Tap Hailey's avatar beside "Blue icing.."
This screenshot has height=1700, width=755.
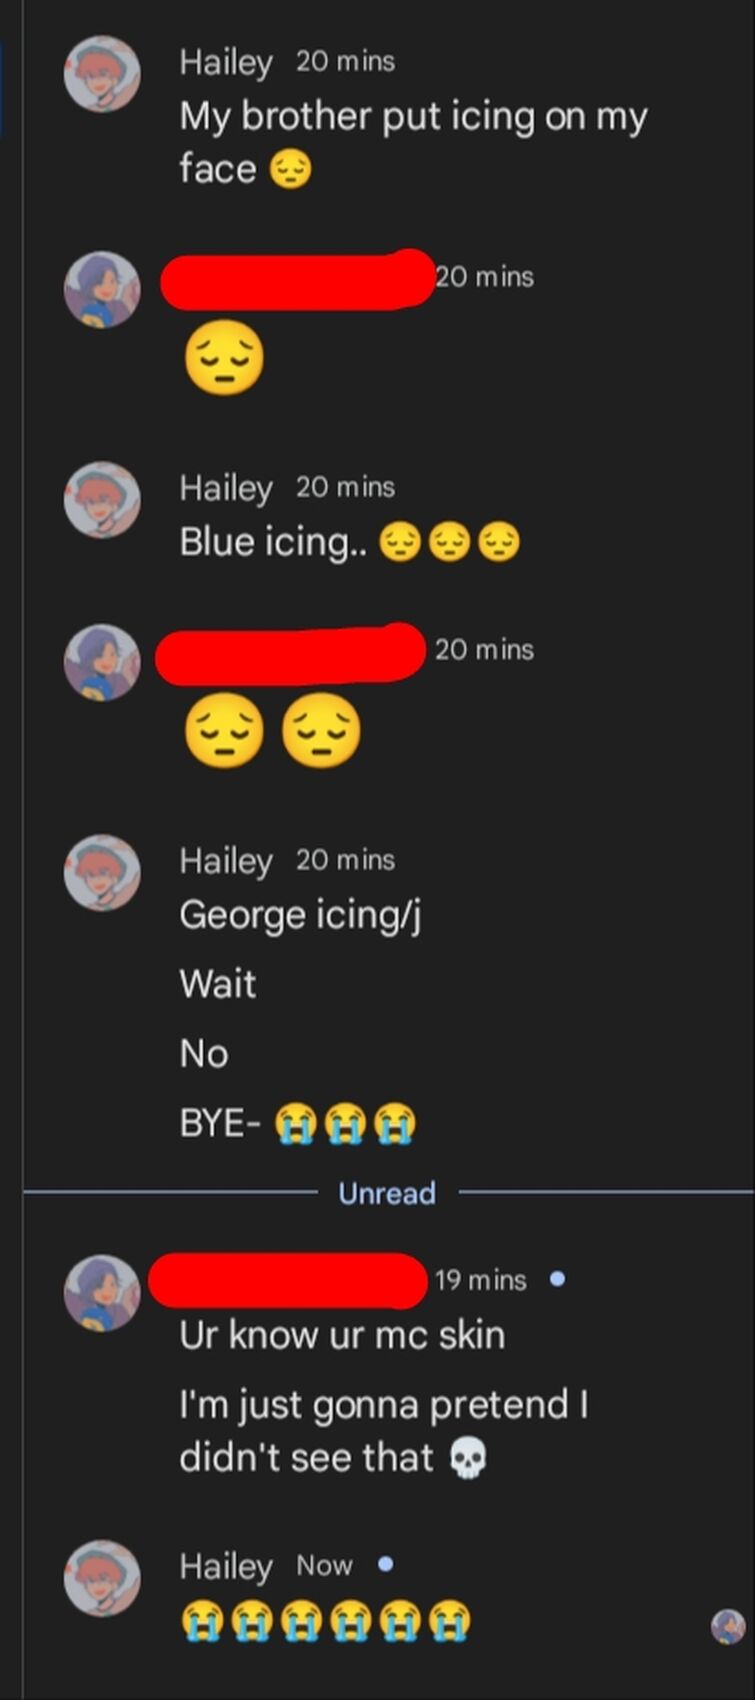coord(102,500)
